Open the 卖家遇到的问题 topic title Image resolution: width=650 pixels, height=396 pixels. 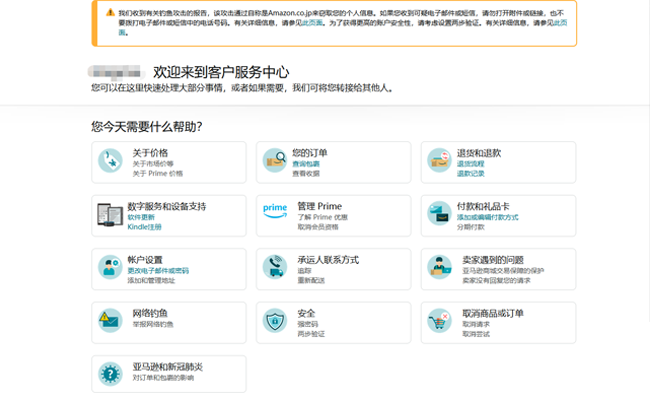(493, 260)
